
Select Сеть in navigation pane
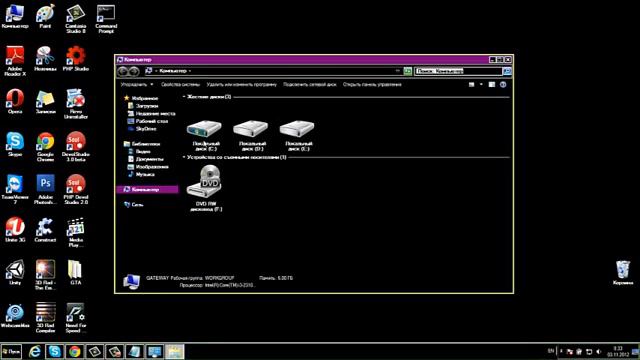tap(133, 205)
